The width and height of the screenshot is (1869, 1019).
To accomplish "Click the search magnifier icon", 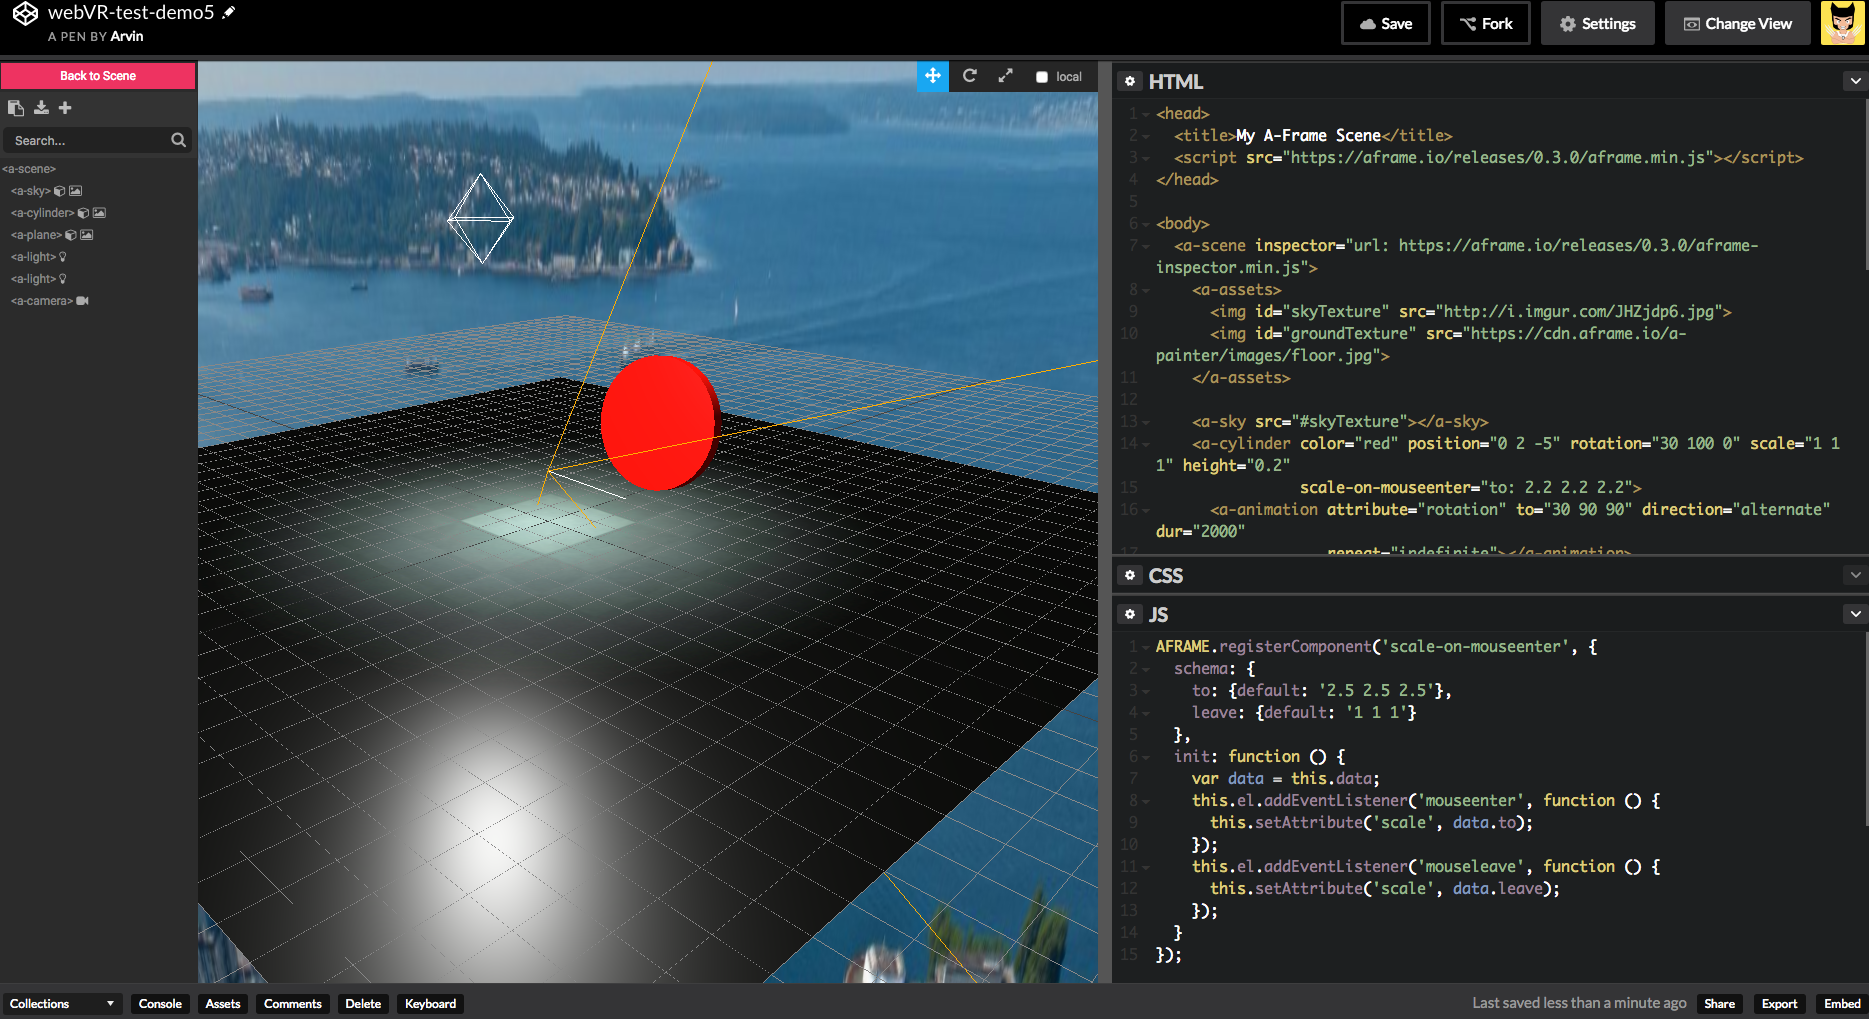I will pyautogui.click(x=178, y=140).
